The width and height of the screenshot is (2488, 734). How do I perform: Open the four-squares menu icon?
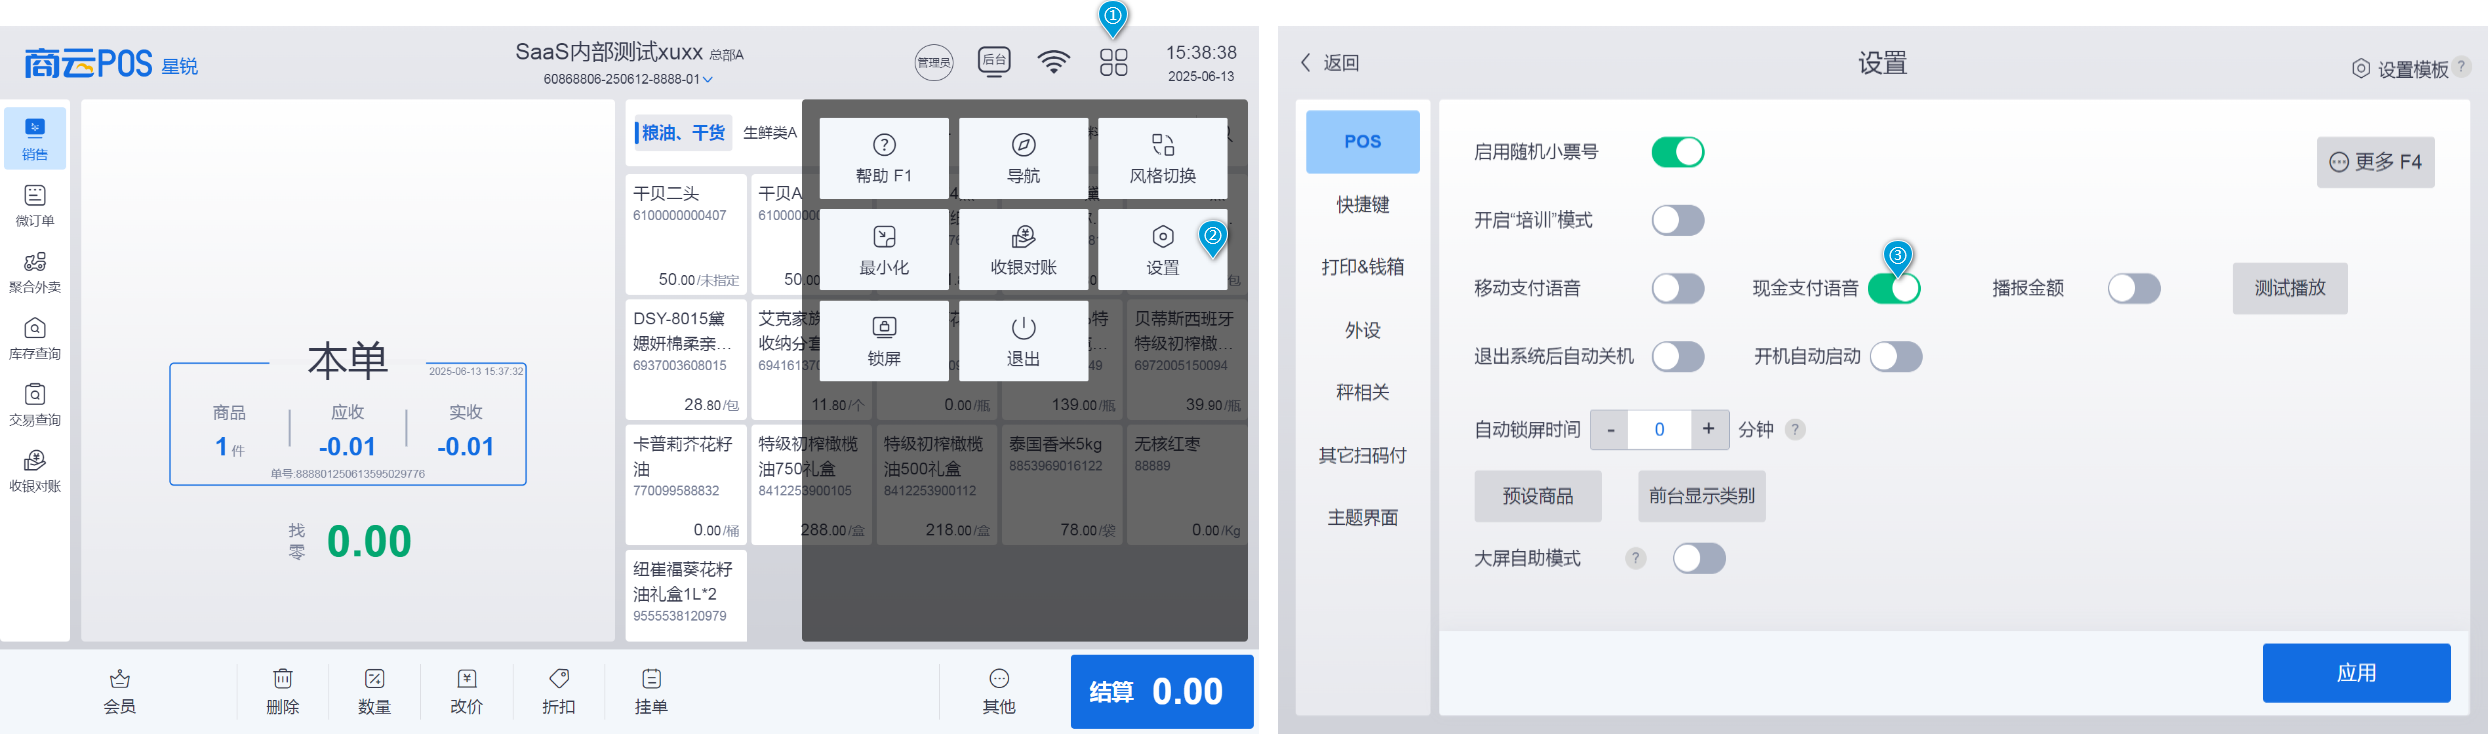click(x=1113, y=63)
